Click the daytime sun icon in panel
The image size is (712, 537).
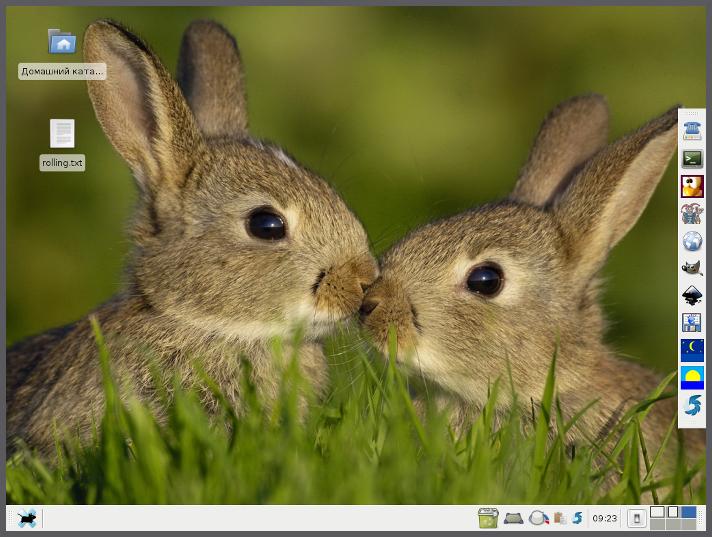[691, 377]
